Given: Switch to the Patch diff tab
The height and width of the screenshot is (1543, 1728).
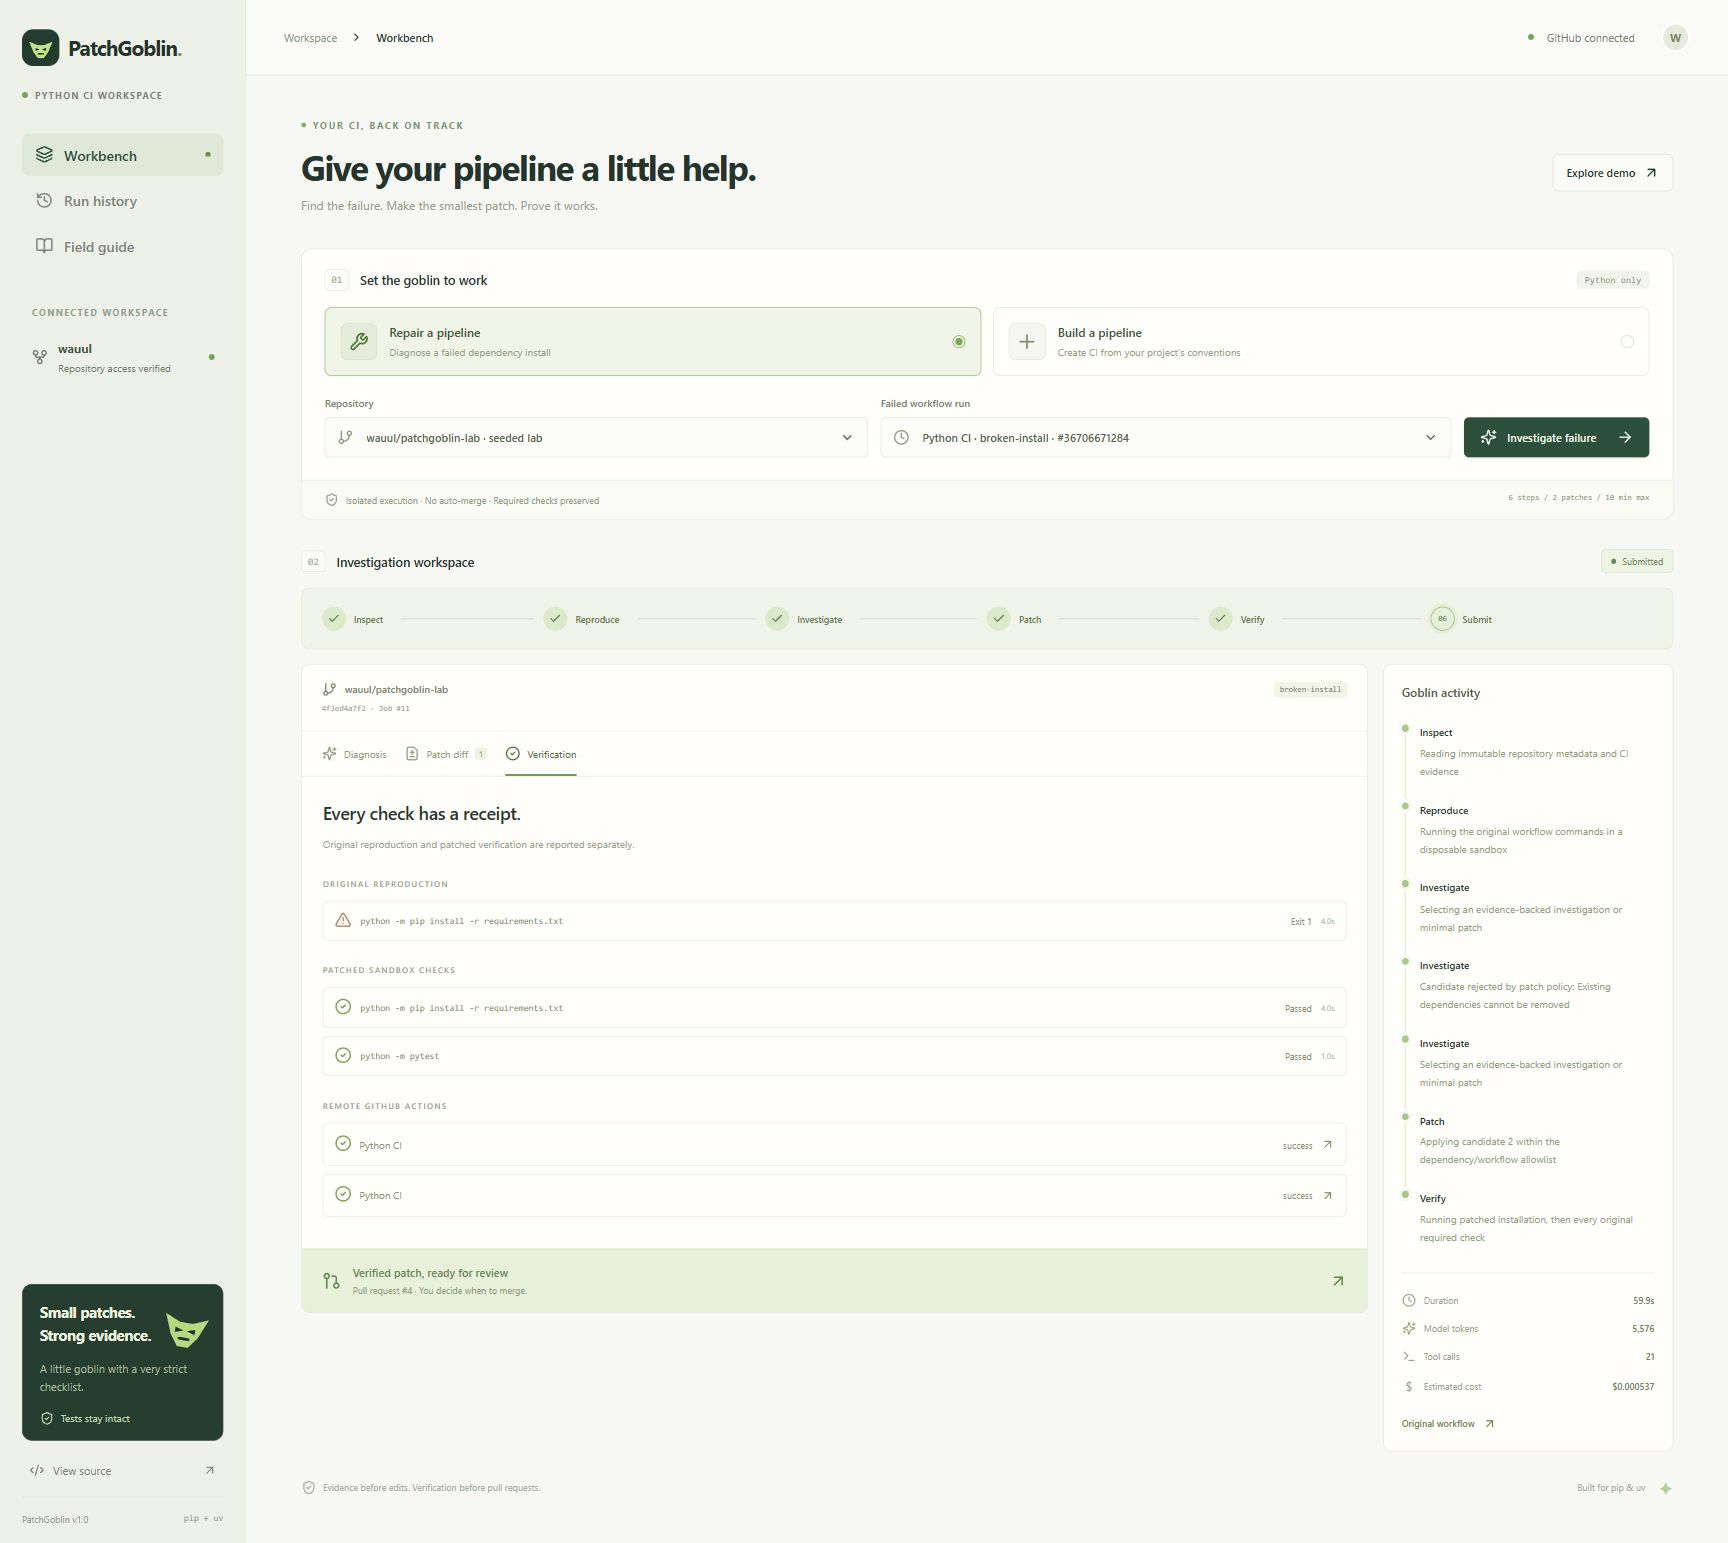Looking at the screenshot, I should point(446,754).
